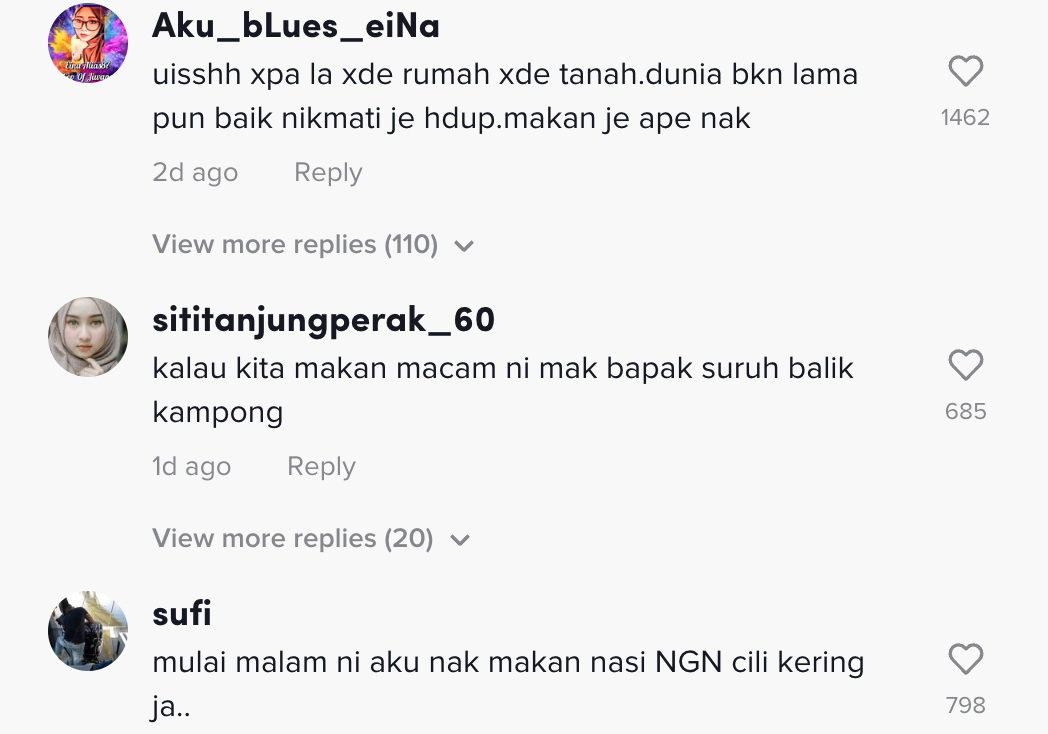The height and width of the screenshot is (734, 1048).
Task: Select sufi's 'mulai malam ni' comment text
Action: click(509, 685)
